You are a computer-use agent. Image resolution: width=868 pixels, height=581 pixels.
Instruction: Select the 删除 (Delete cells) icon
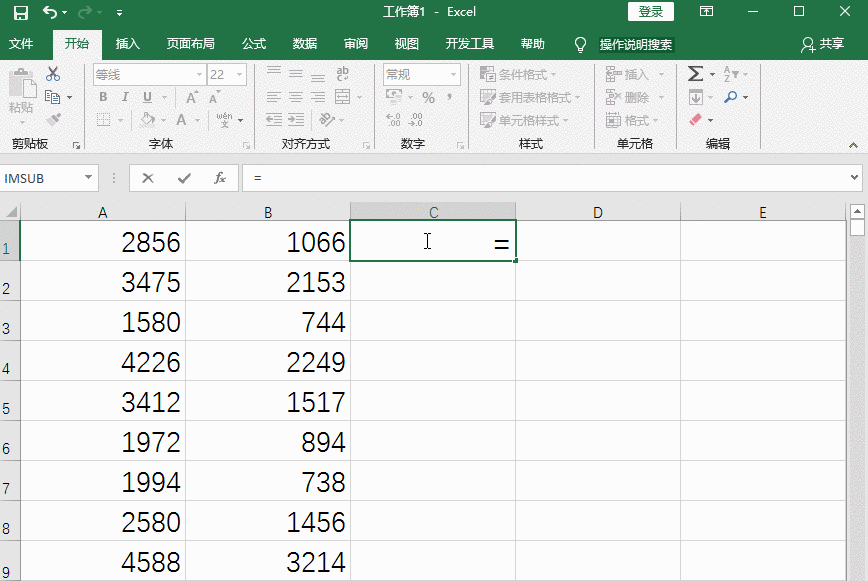[x=630, y=97]
